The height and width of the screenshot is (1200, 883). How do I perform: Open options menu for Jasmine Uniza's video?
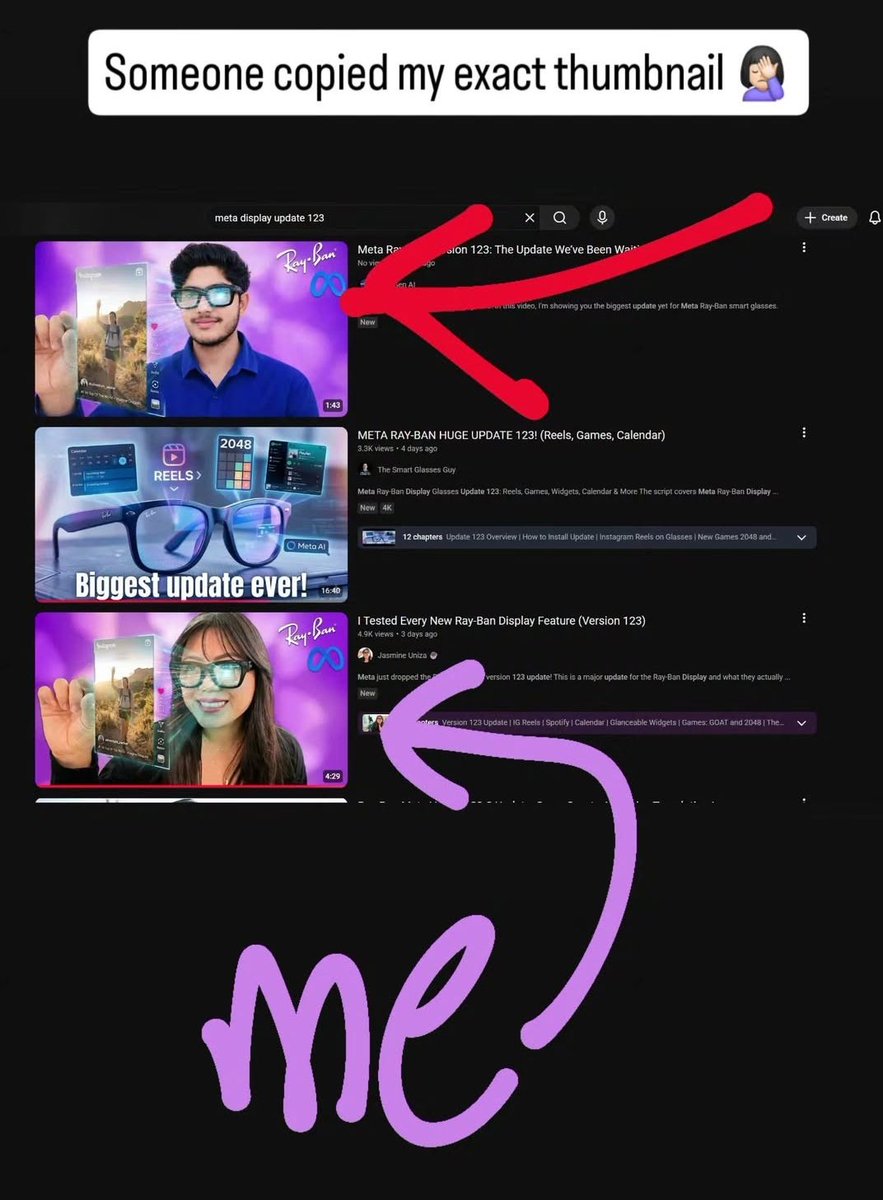tap(804, 618)
